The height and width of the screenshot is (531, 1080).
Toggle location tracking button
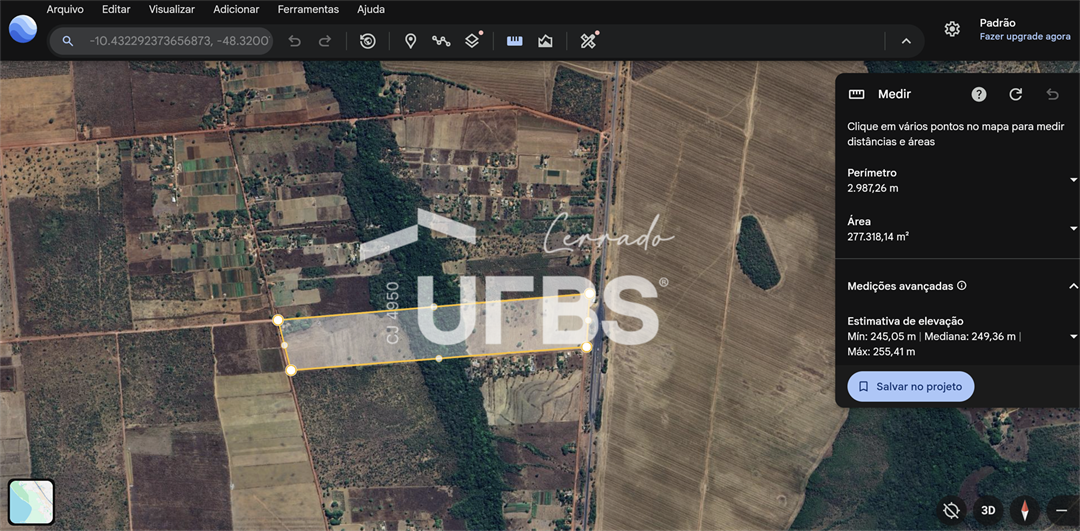(x=951, y=510)
